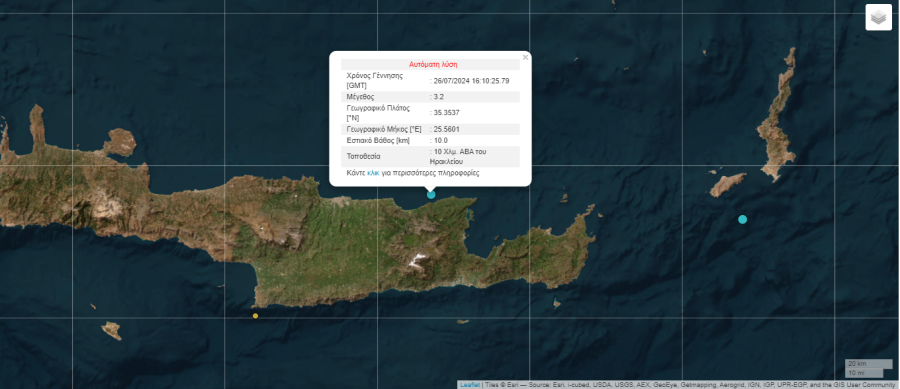Follow the 'κλικ' link for more information
This screenshot has width=900, height=389.
[x=373, y=172]
